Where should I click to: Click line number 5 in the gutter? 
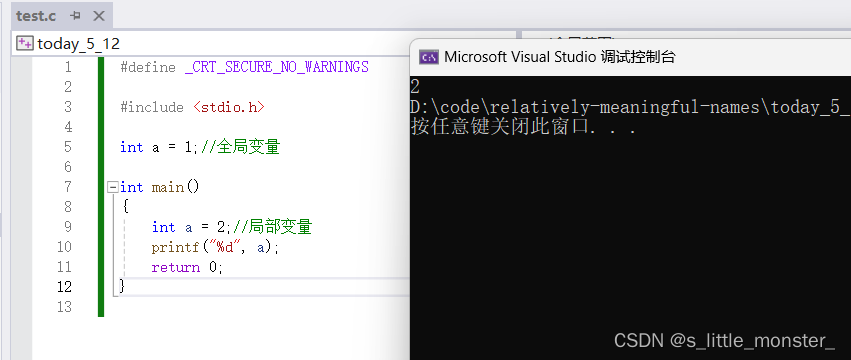click(x=67, y=147)
